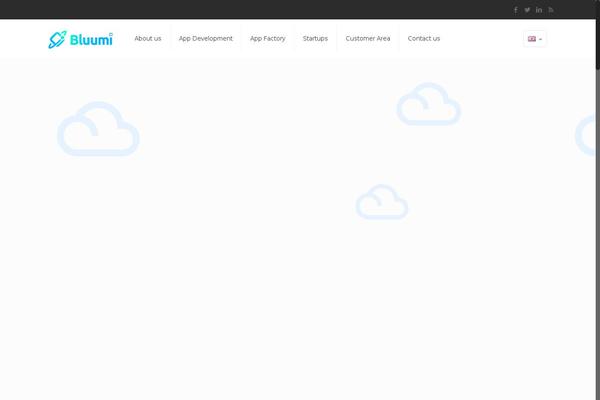The image size is (600, 400).
Task: Click the page vertical scrollbar thumb
Action: pyautogui.click(x=598, y=35)
